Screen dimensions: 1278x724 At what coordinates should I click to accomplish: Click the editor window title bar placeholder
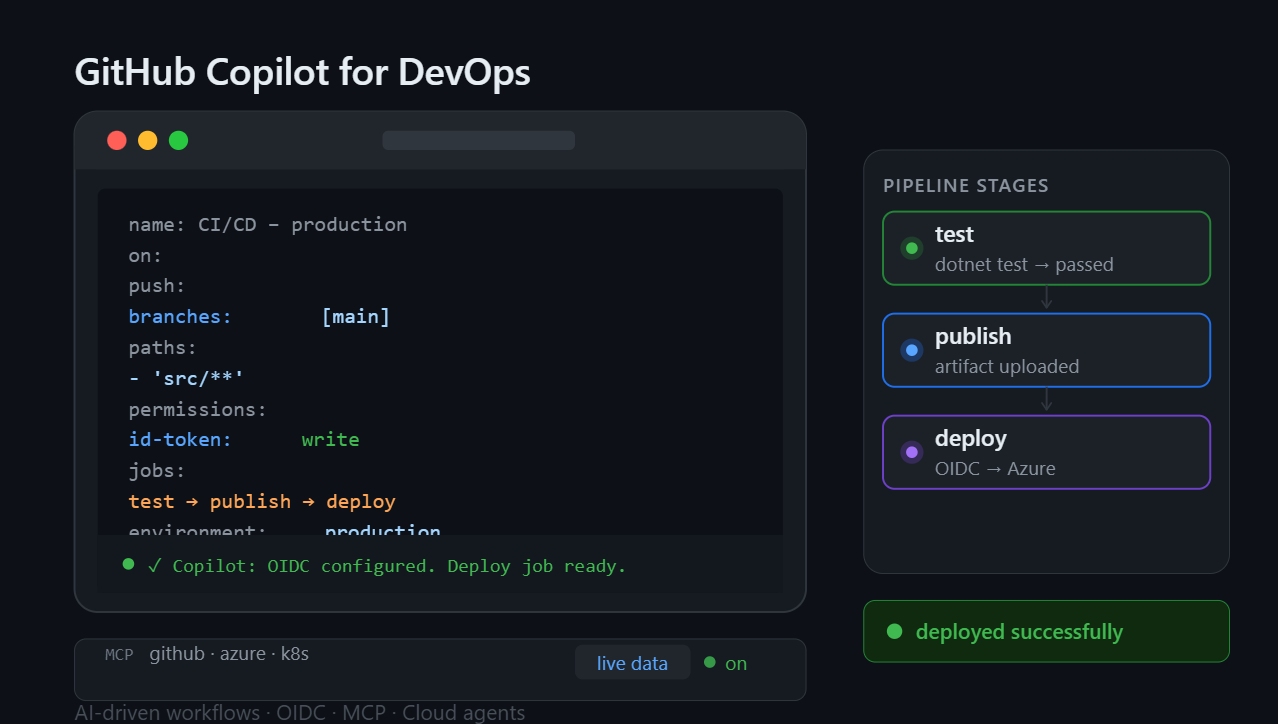tap(478, 140)
